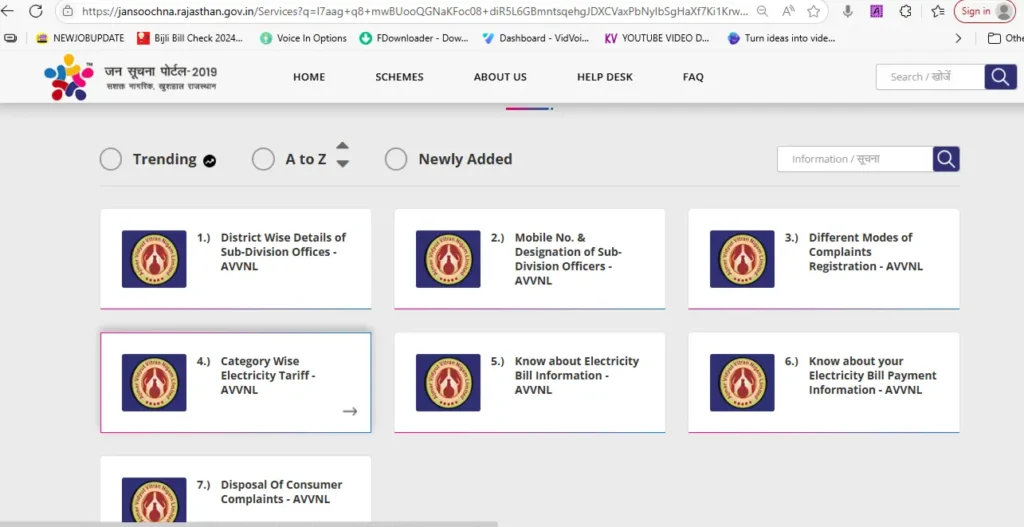Click the AVVNL logo on Category Wise Tariff card
This screenshot has width=1024, height=527.
click(x=154, y=382)
